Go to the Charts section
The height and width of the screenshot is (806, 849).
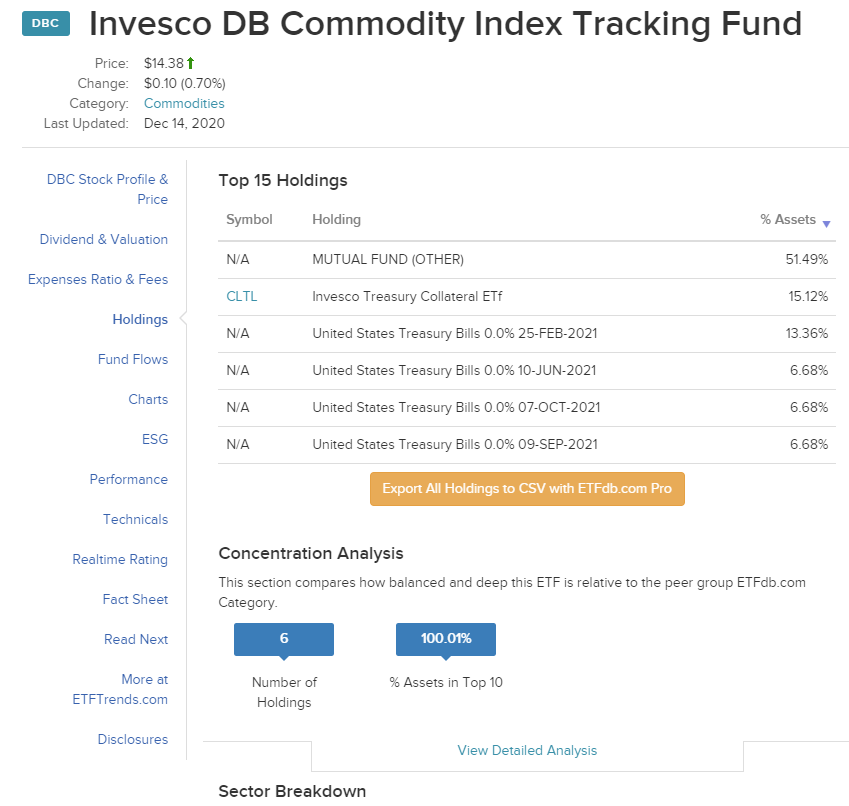pos(148,400)
